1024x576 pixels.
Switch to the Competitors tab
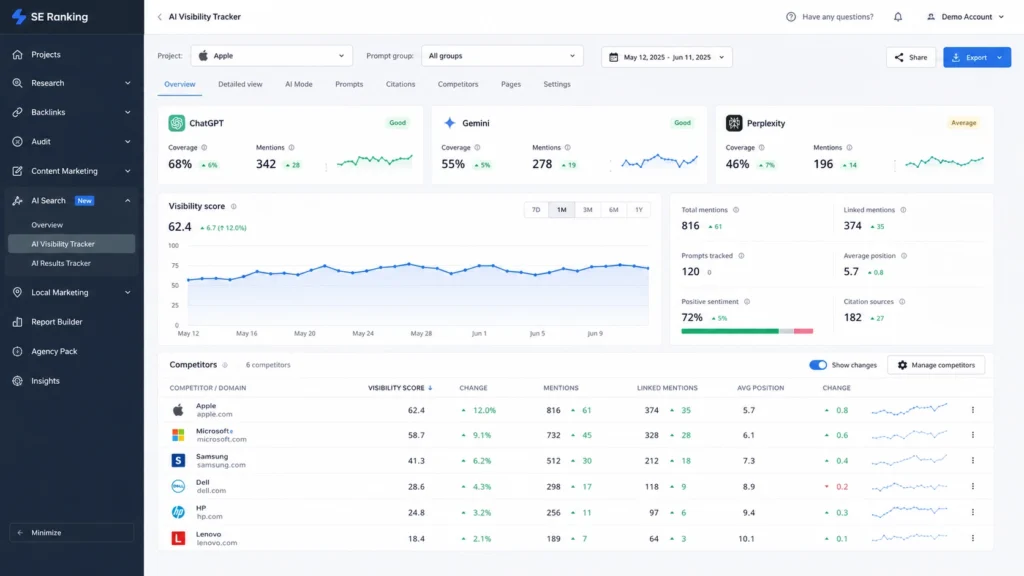(x=458, y=84)
